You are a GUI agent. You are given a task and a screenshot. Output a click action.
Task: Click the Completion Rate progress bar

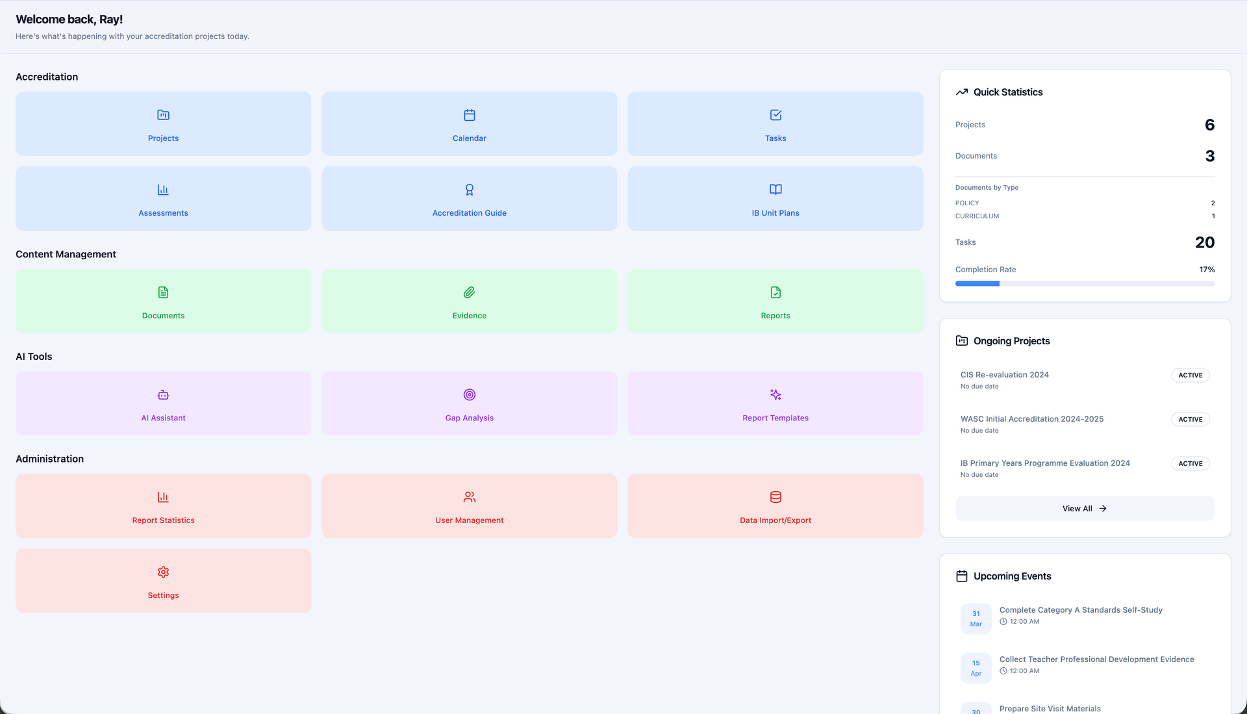point(1084,284)
